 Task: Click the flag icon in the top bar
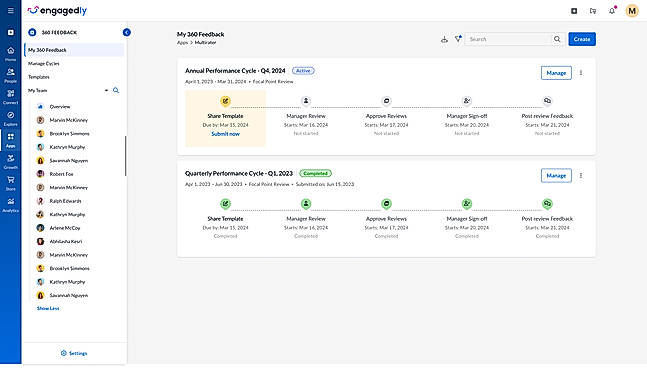pos(593,11)
